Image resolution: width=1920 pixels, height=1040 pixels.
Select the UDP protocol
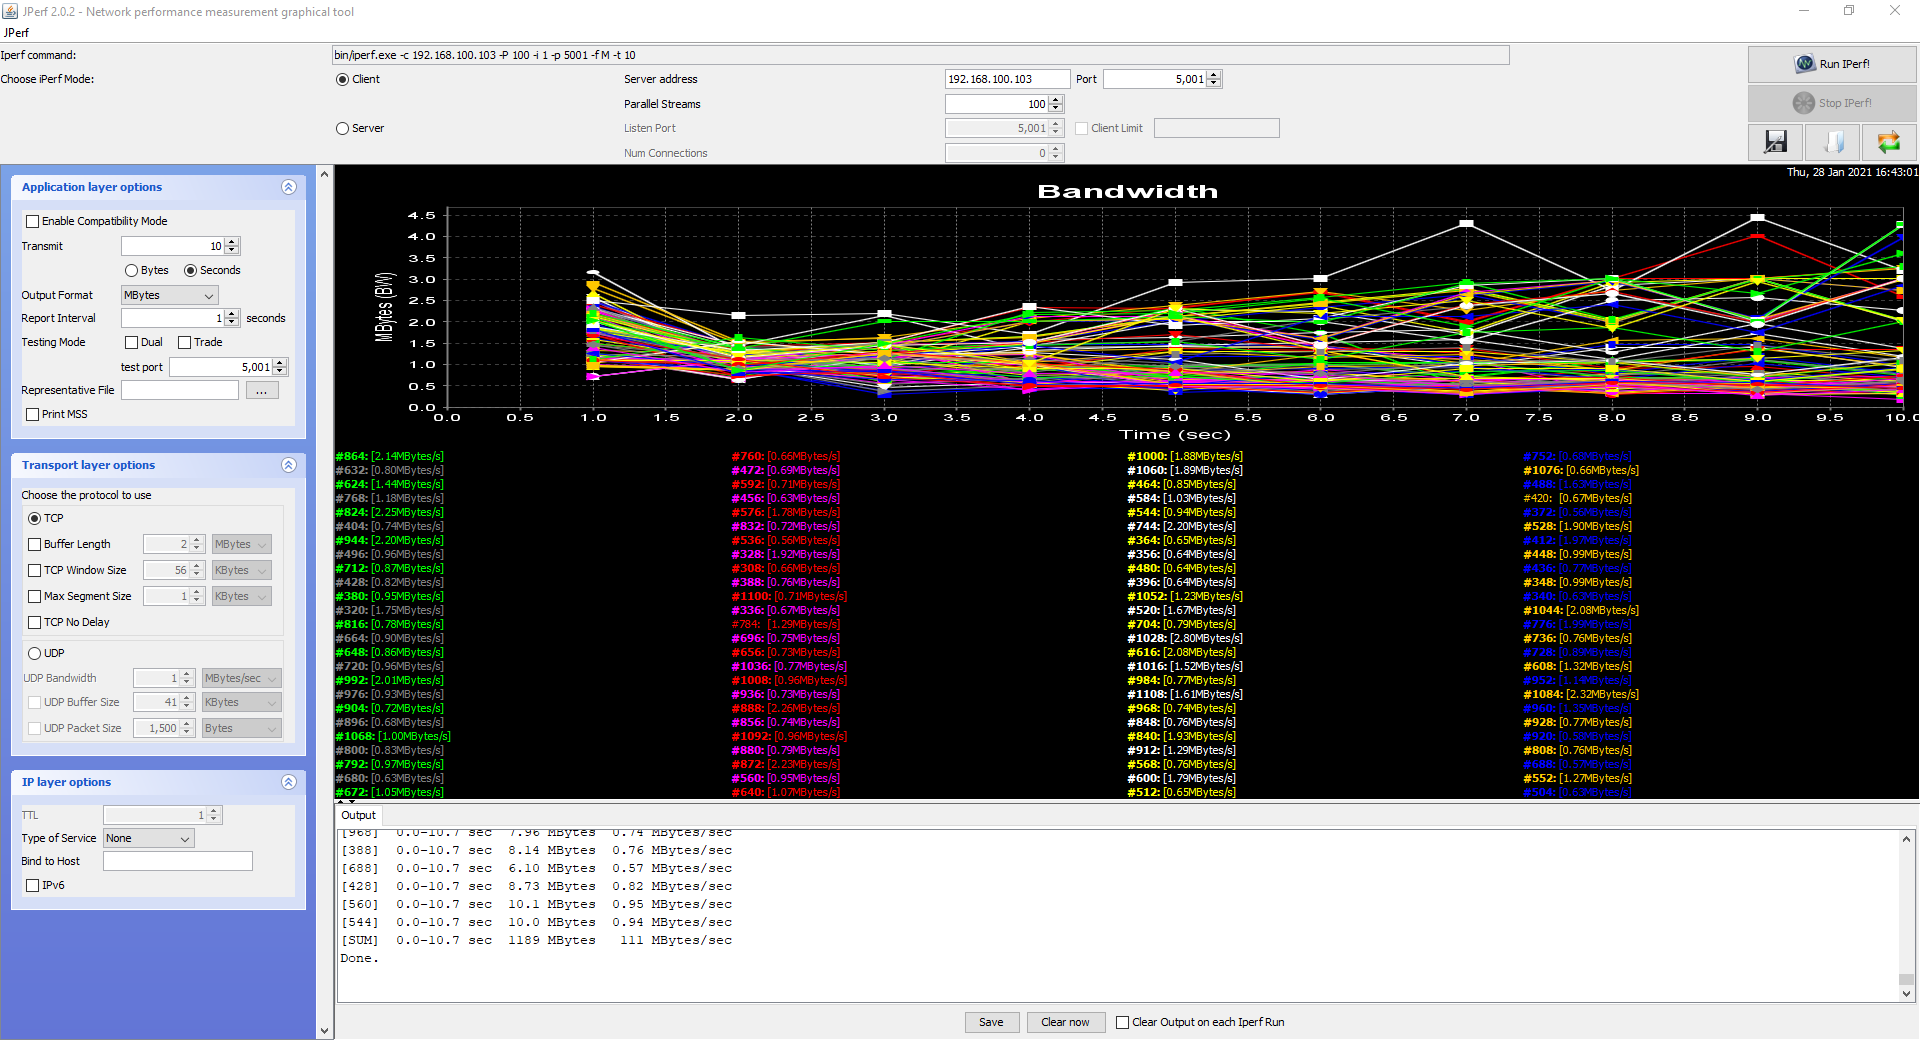coord(33,653)
